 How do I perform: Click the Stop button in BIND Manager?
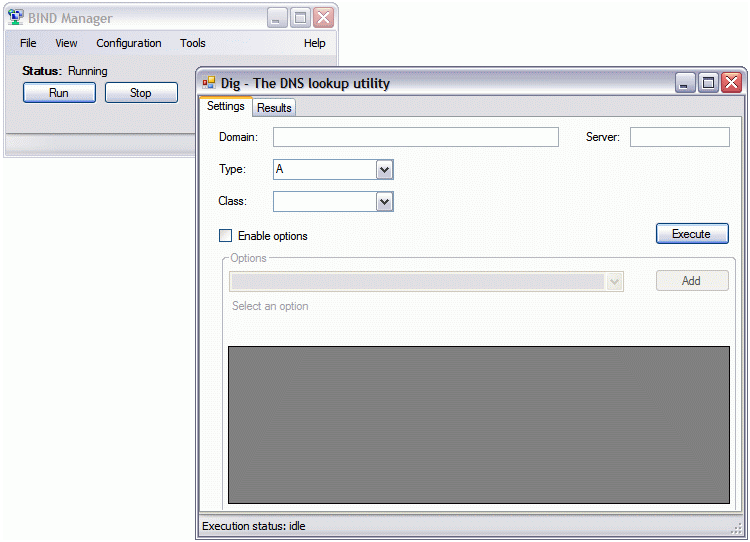(x=141, y=93)
